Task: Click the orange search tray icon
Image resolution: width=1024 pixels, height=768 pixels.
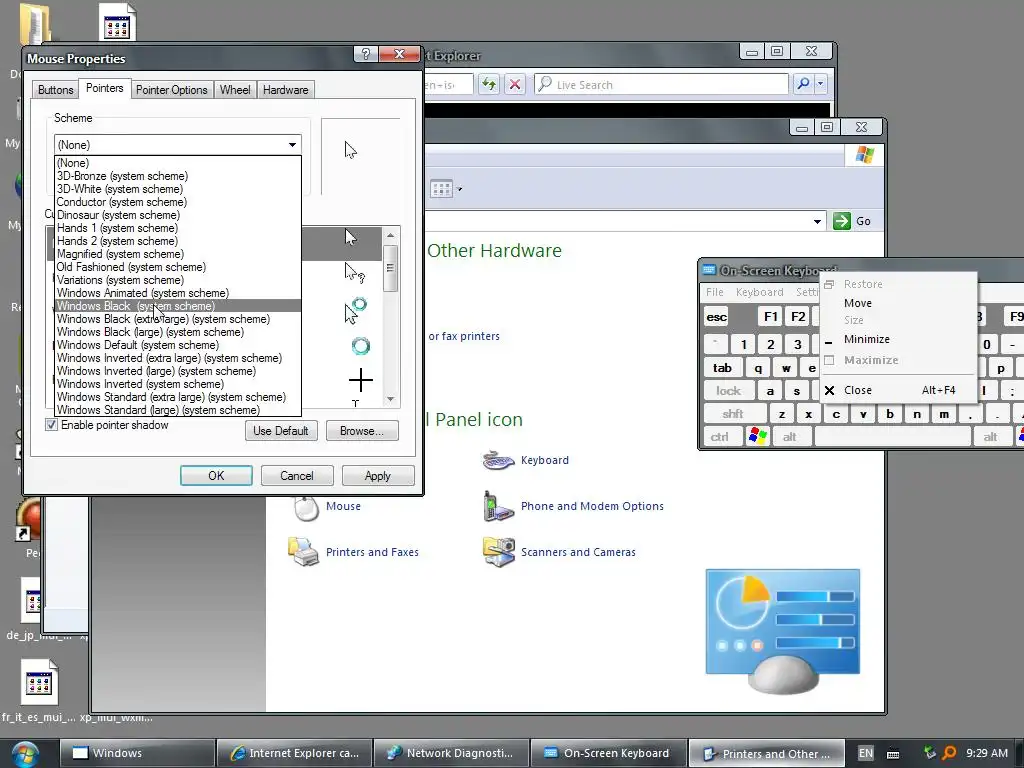Action: tap(949, 753)
